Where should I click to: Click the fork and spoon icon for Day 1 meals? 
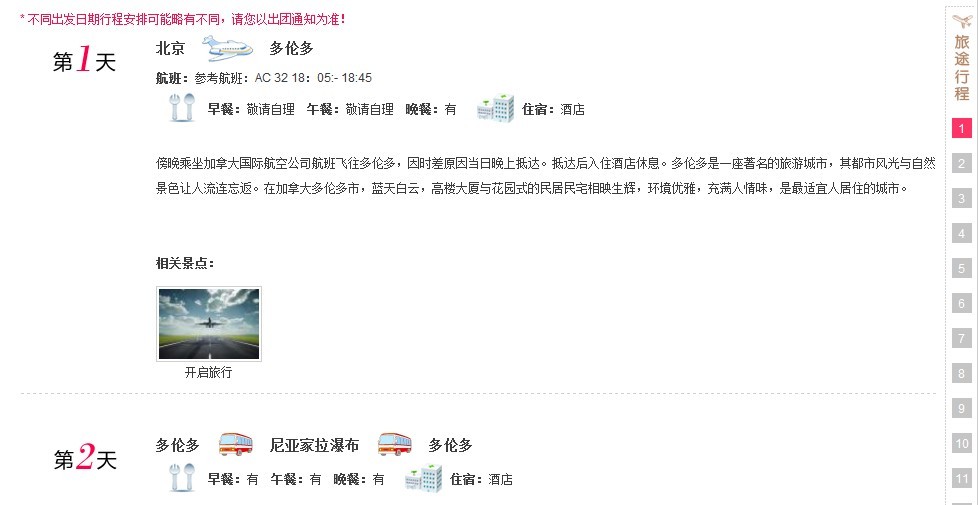(x=182, y=108)
